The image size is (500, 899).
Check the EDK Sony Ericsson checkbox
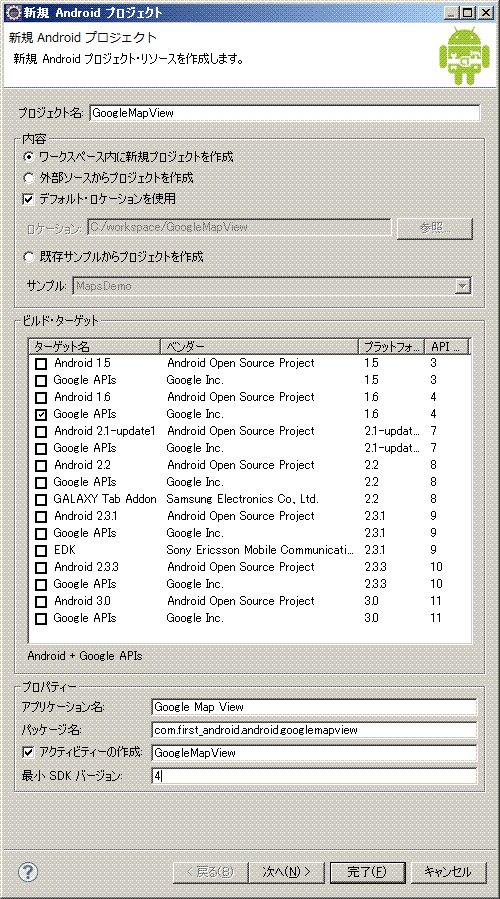coord(41,550)
